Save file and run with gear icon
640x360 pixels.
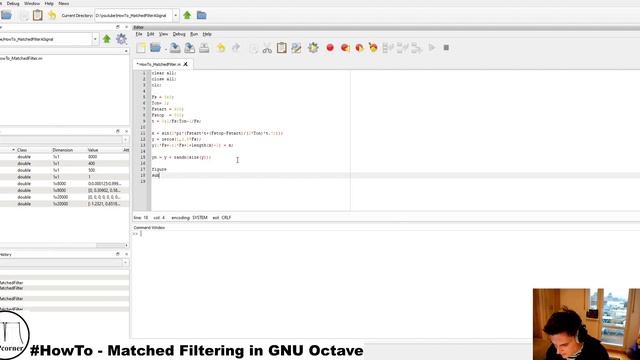pos(313,48)
